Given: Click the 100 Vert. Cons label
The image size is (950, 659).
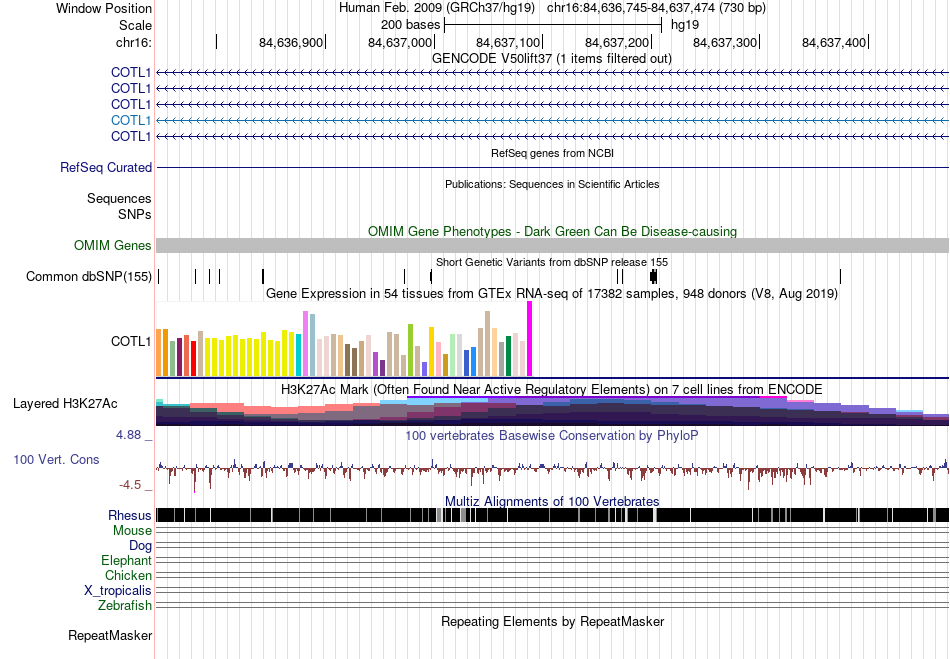Looking at the screenshot, I should [56, 460].
